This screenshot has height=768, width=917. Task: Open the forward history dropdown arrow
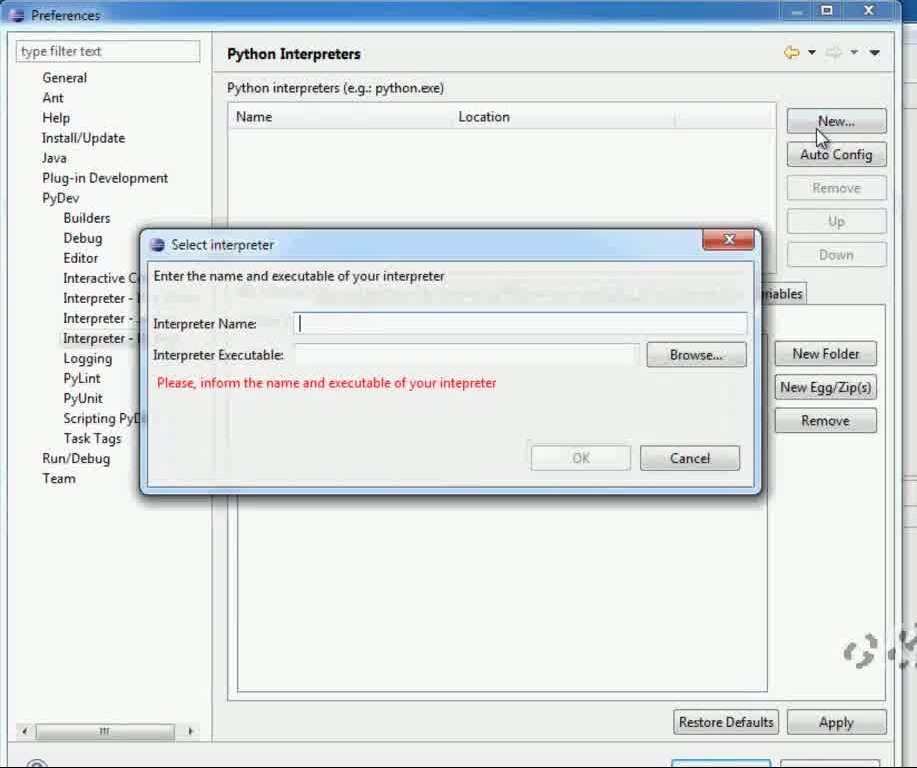pos(854,53)
